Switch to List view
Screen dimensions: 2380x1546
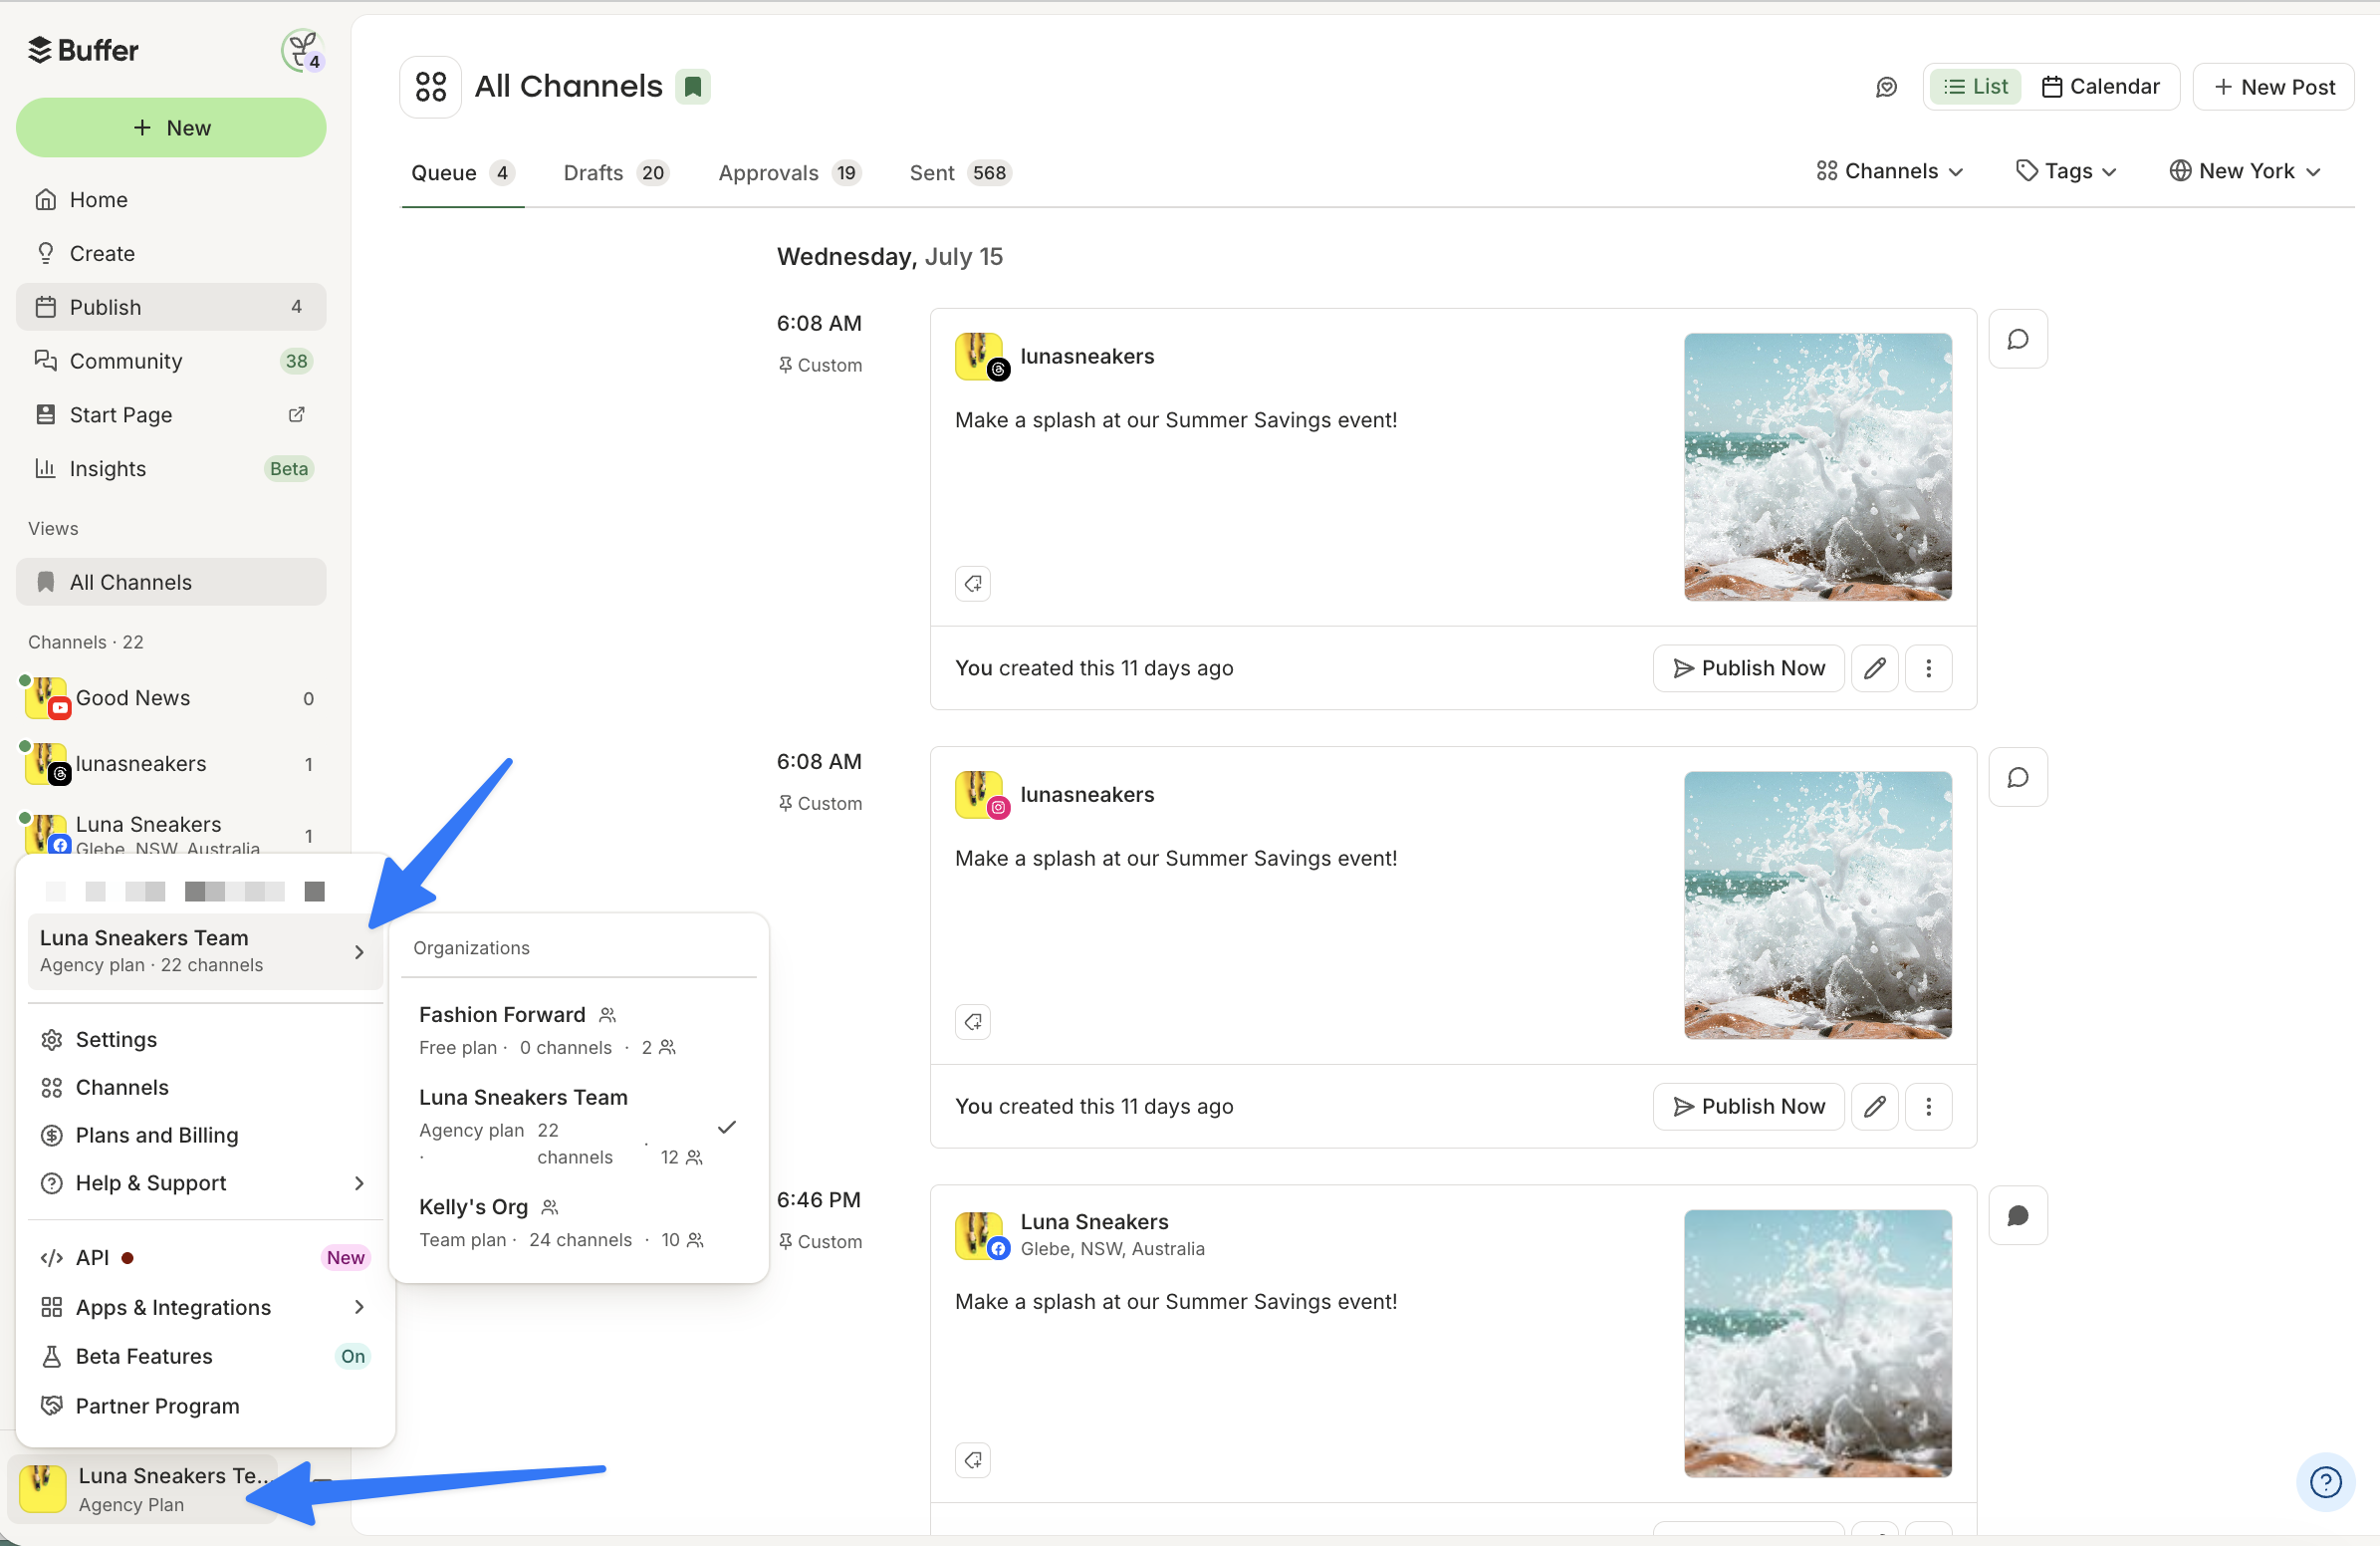(1975, 87)
